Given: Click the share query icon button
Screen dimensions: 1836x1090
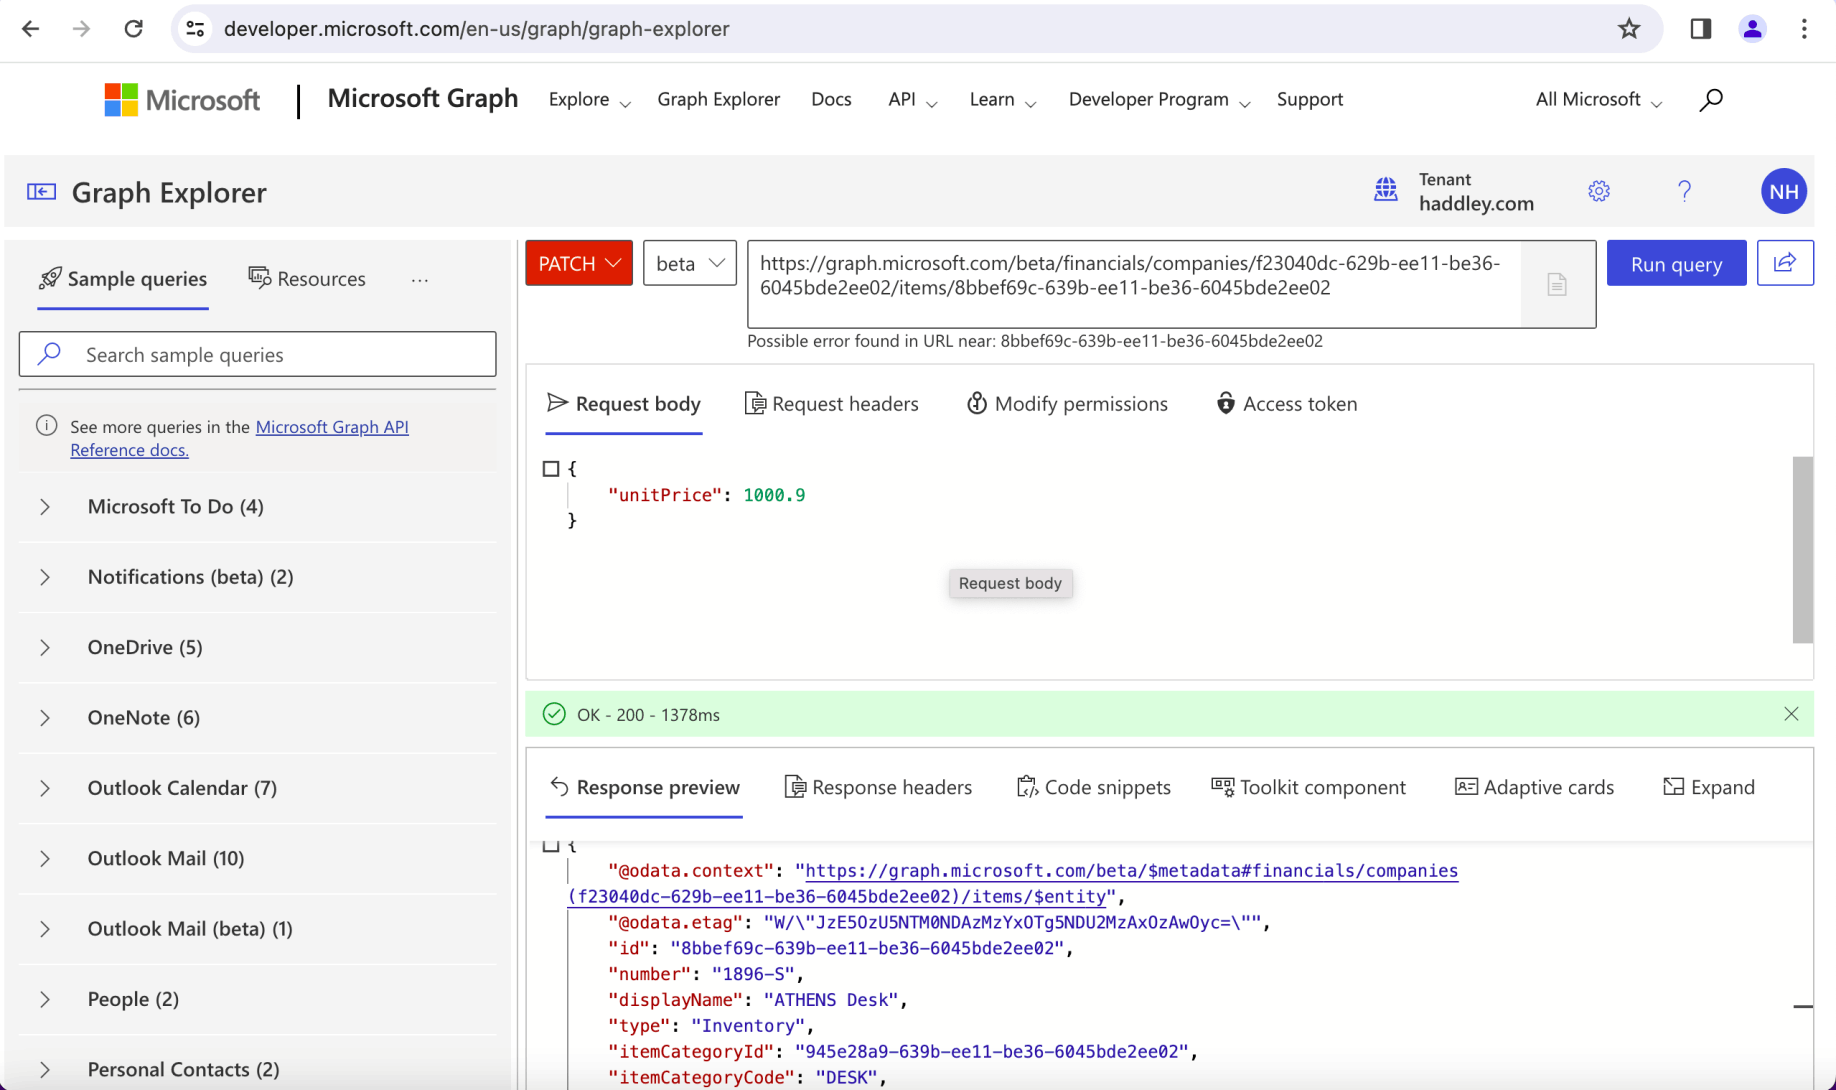Looking at the screenshot, I should click(1784, 263).
